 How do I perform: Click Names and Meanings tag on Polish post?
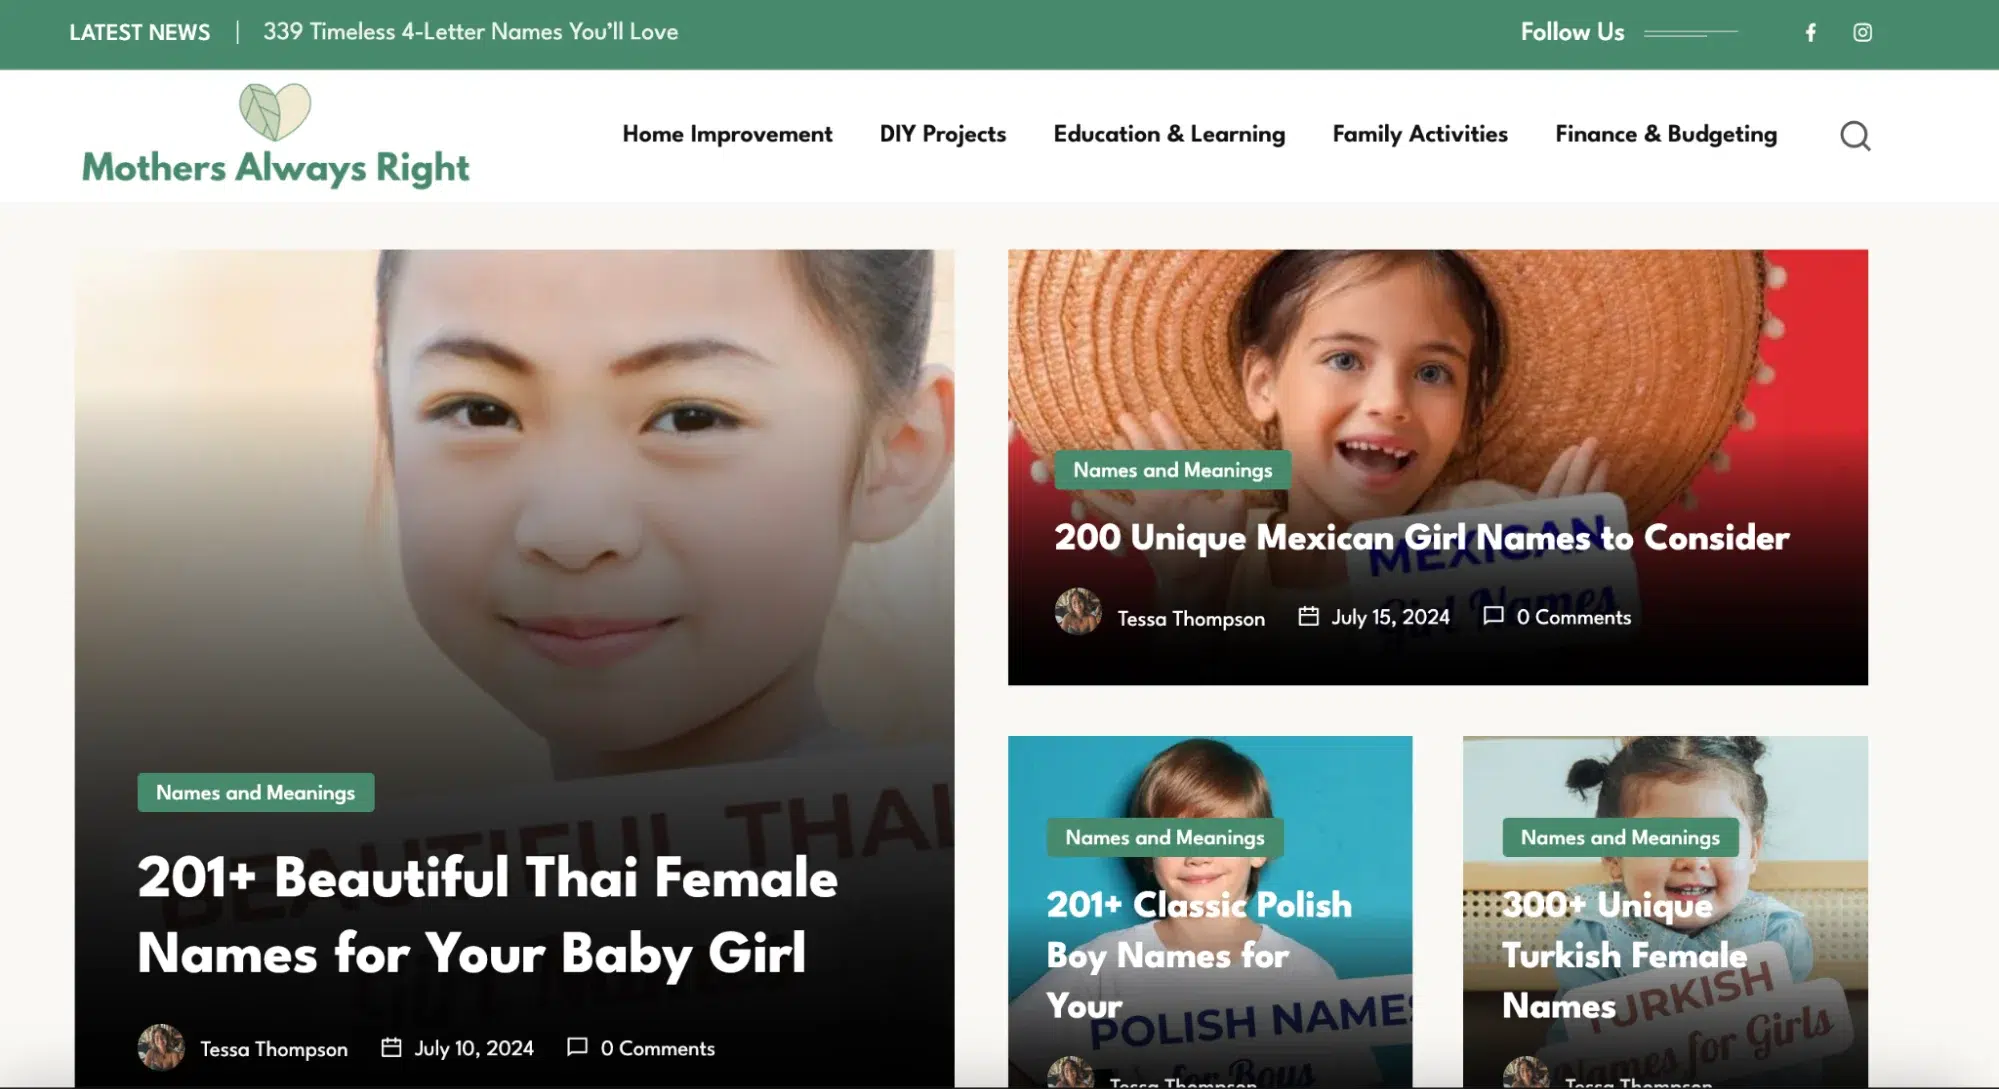click(x=1165, y=838)
